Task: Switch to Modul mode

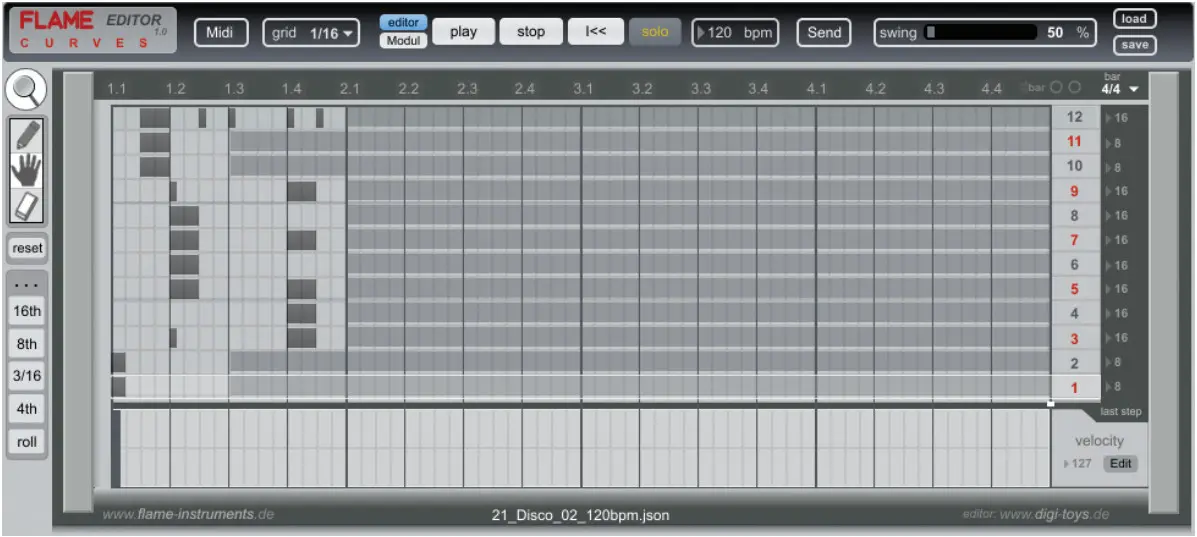Action: pos(403,41)
